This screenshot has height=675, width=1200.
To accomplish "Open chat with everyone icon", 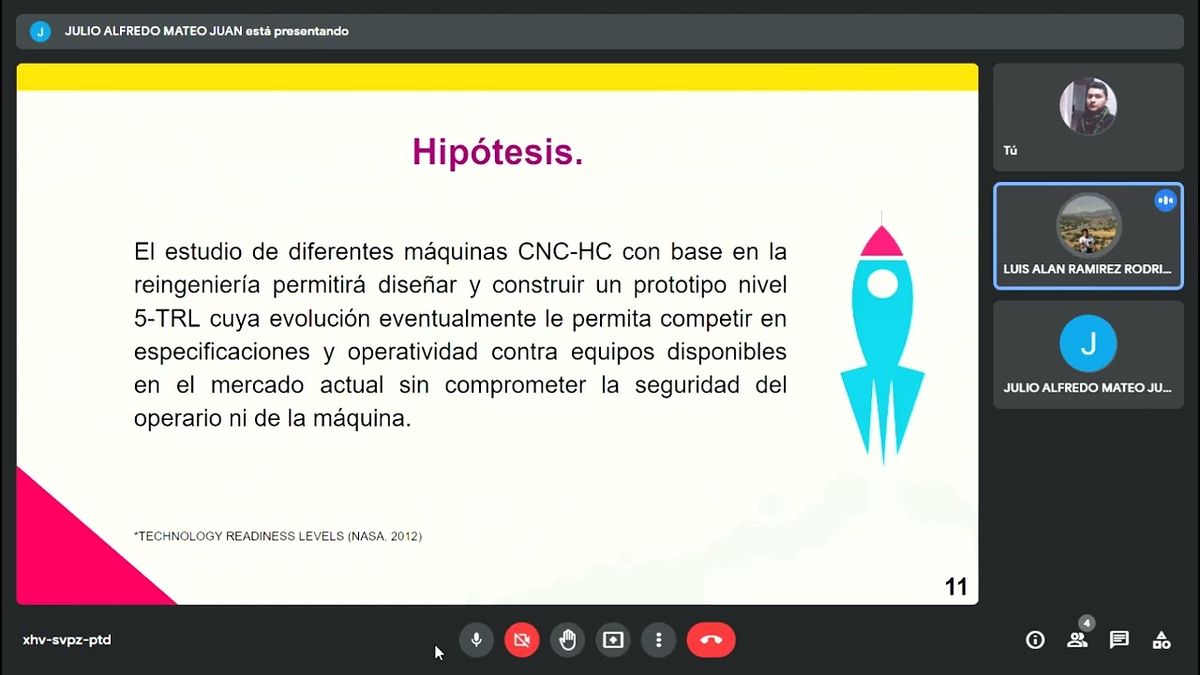I will click(x=1119, y=640).
